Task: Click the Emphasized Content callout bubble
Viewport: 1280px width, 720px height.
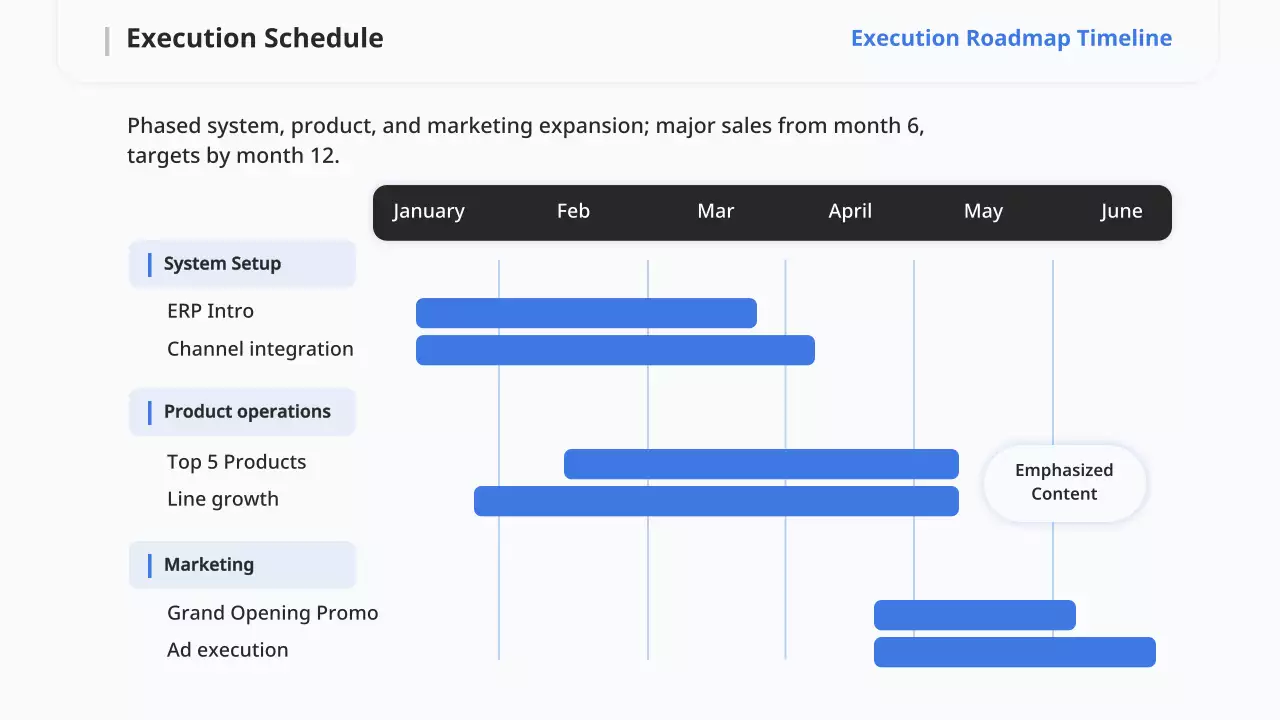Action: coord(1064,482)
